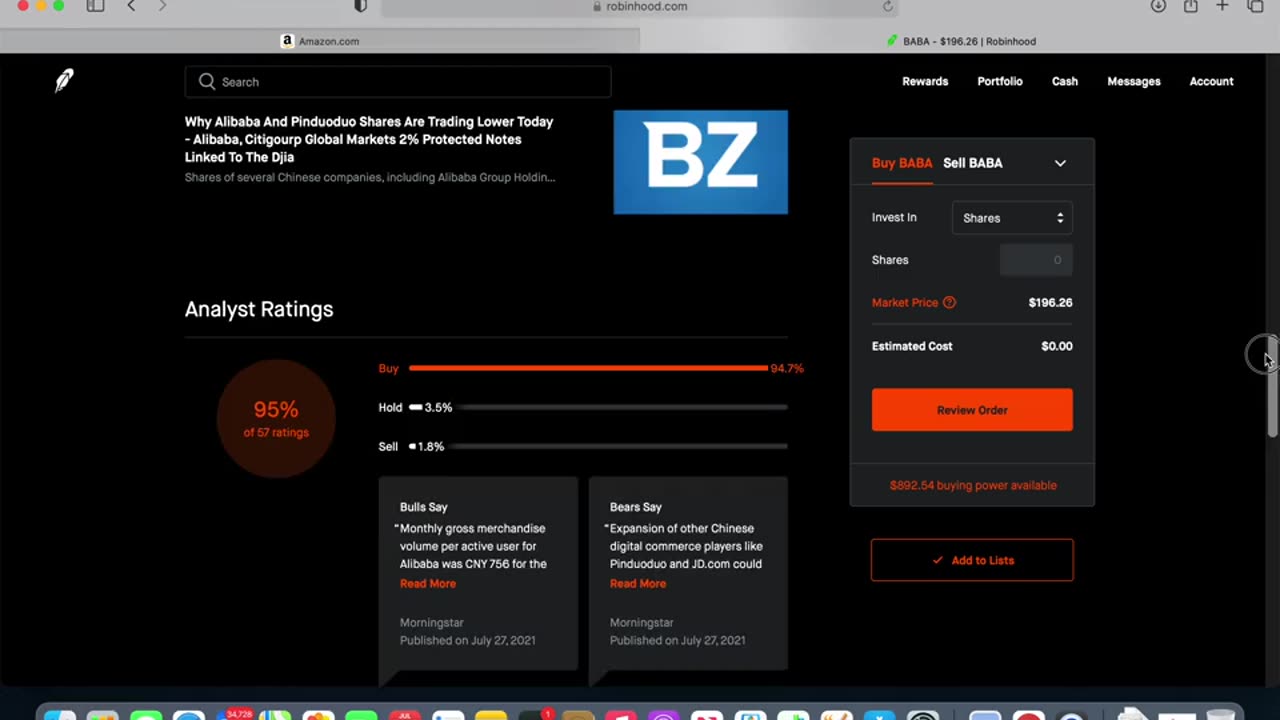Click Read More under Bulls Say

pos(428,584)
